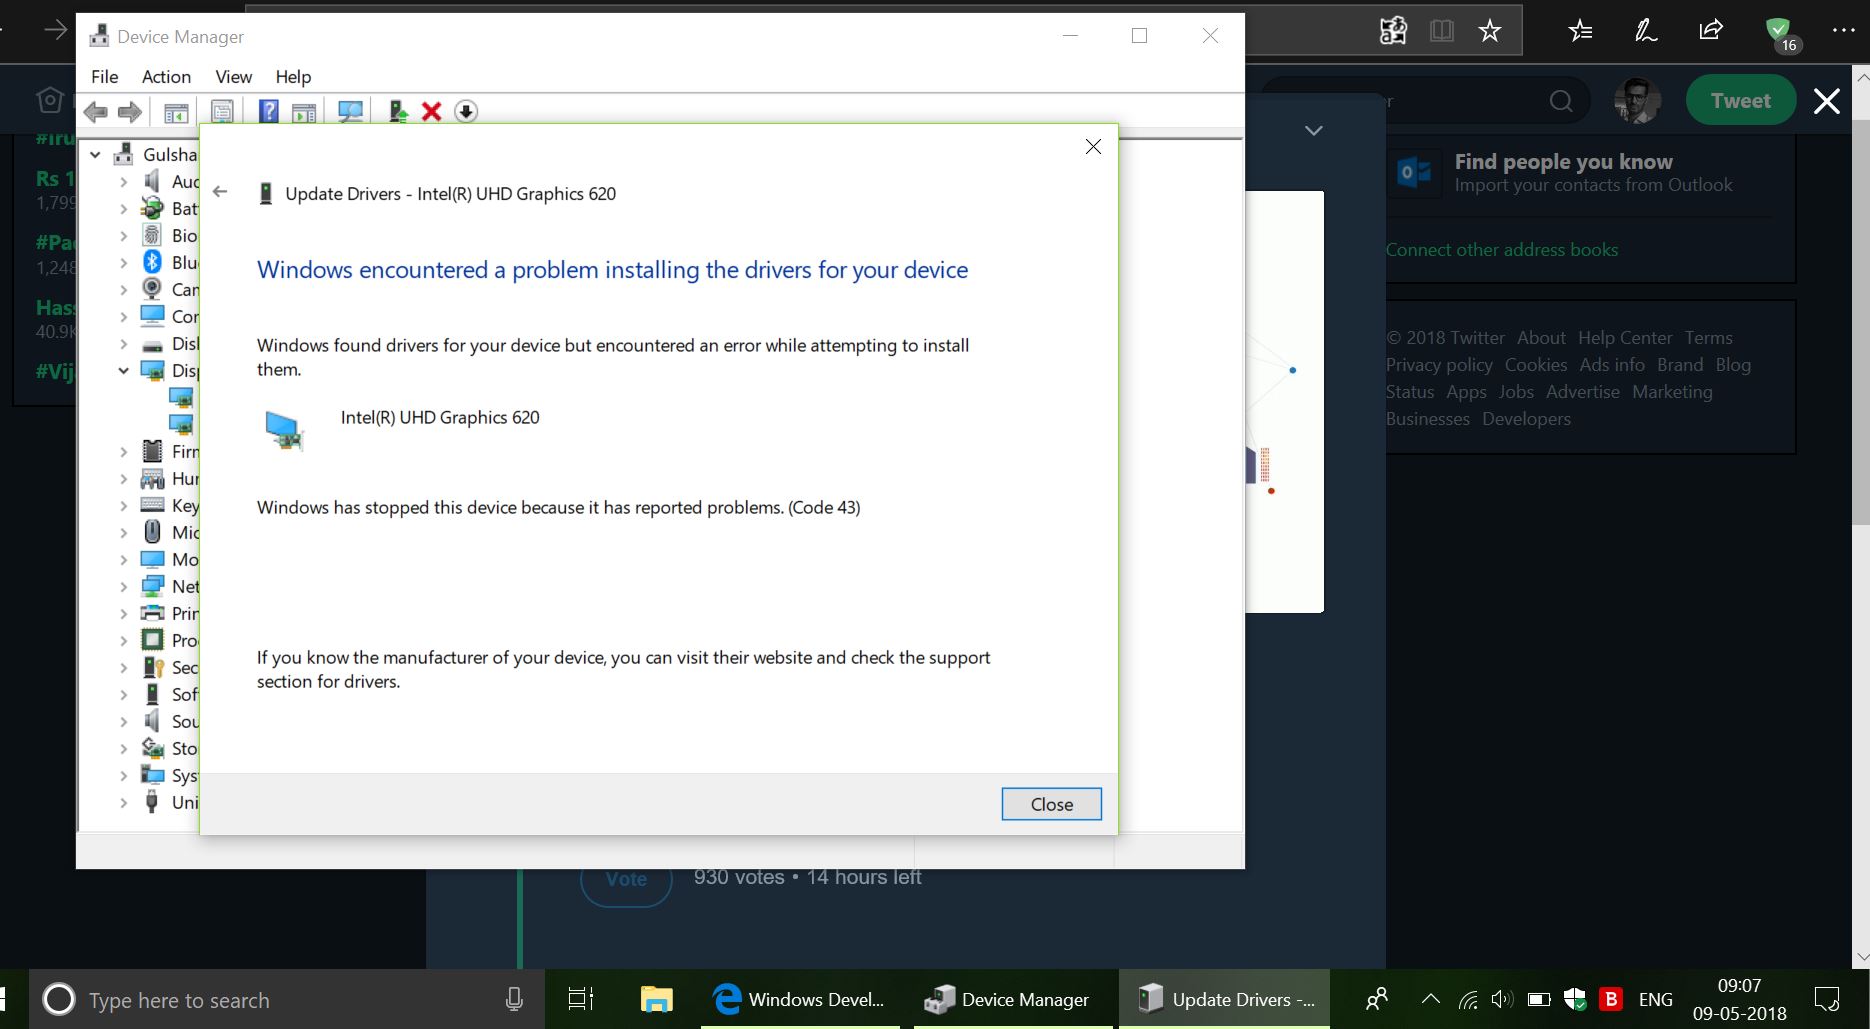Click the green Tweet button
This screenshot has height=1029, width=1870.
[1740, 101]
